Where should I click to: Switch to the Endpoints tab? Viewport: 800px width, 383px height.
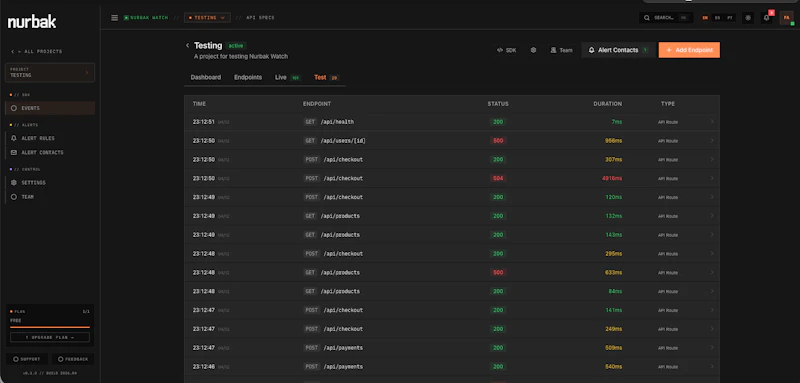pyautogui.click(x=248, y=78)
